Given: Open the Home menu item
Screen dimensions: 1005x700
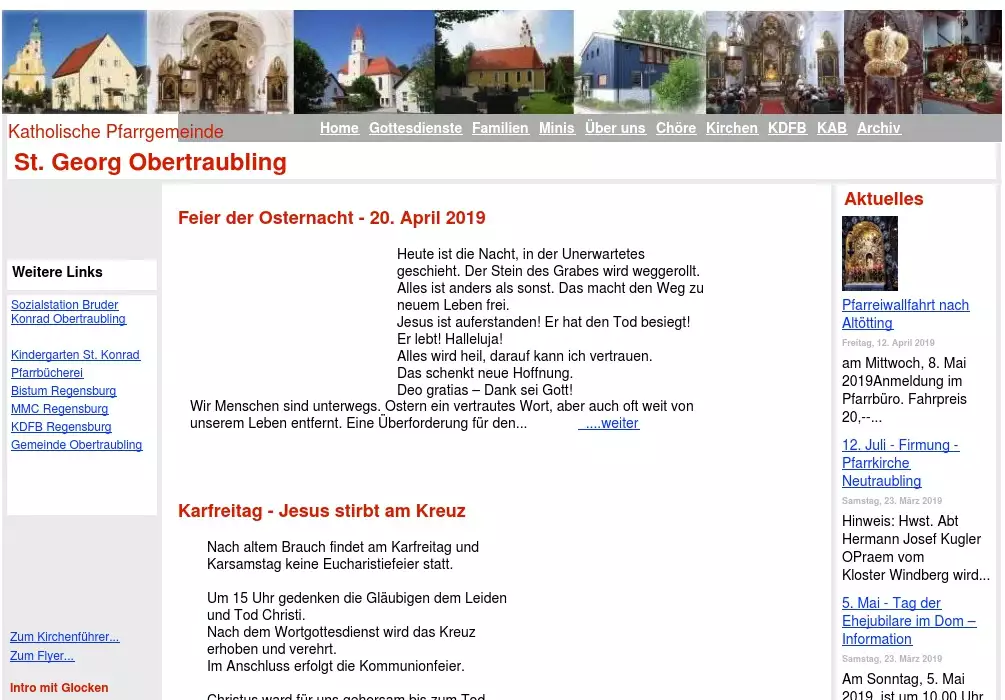Looking at the screenshot, I should point(339,128).
